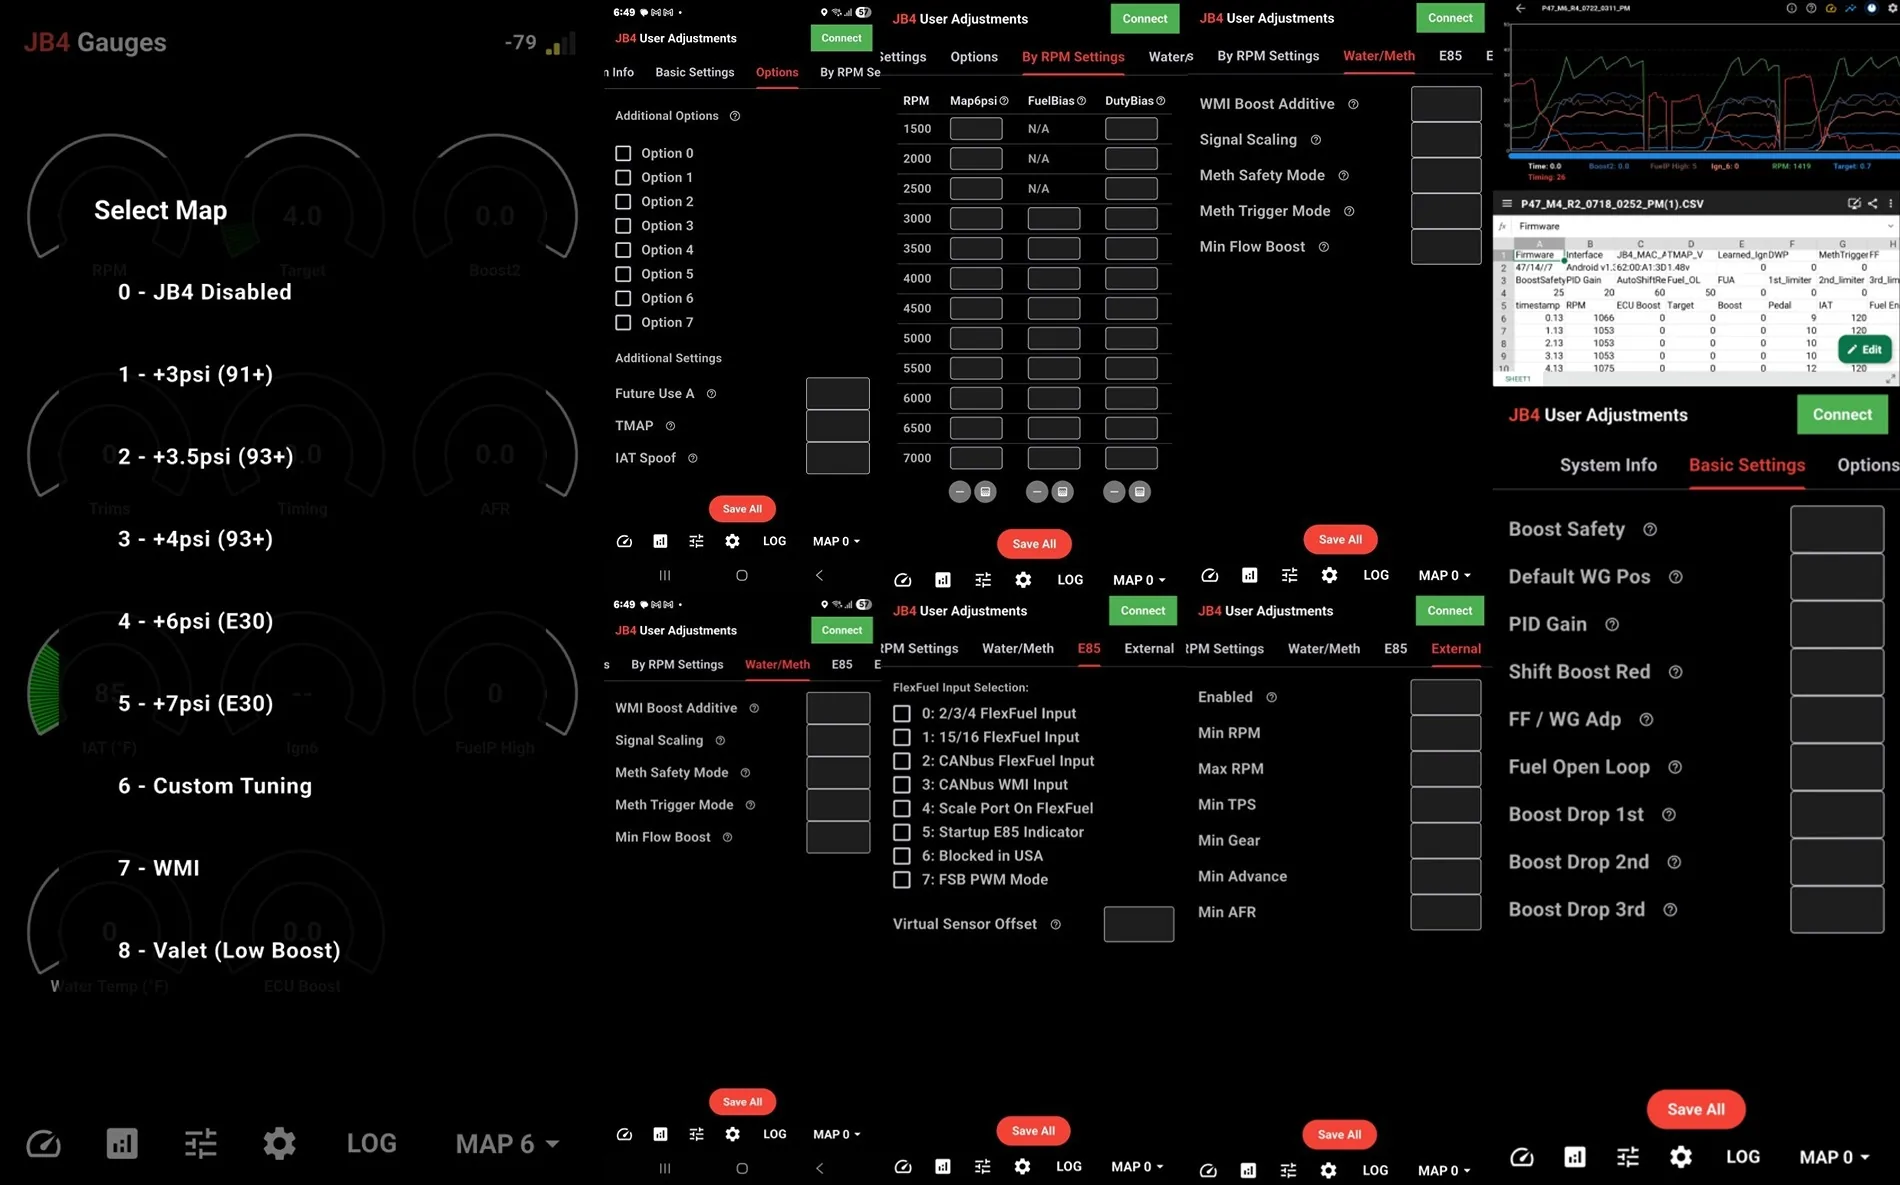The image size is (1900, 1185).
Task: Open the sliders icon in the MAP 6 toolbar
Action: click(x=200, y=1143)
